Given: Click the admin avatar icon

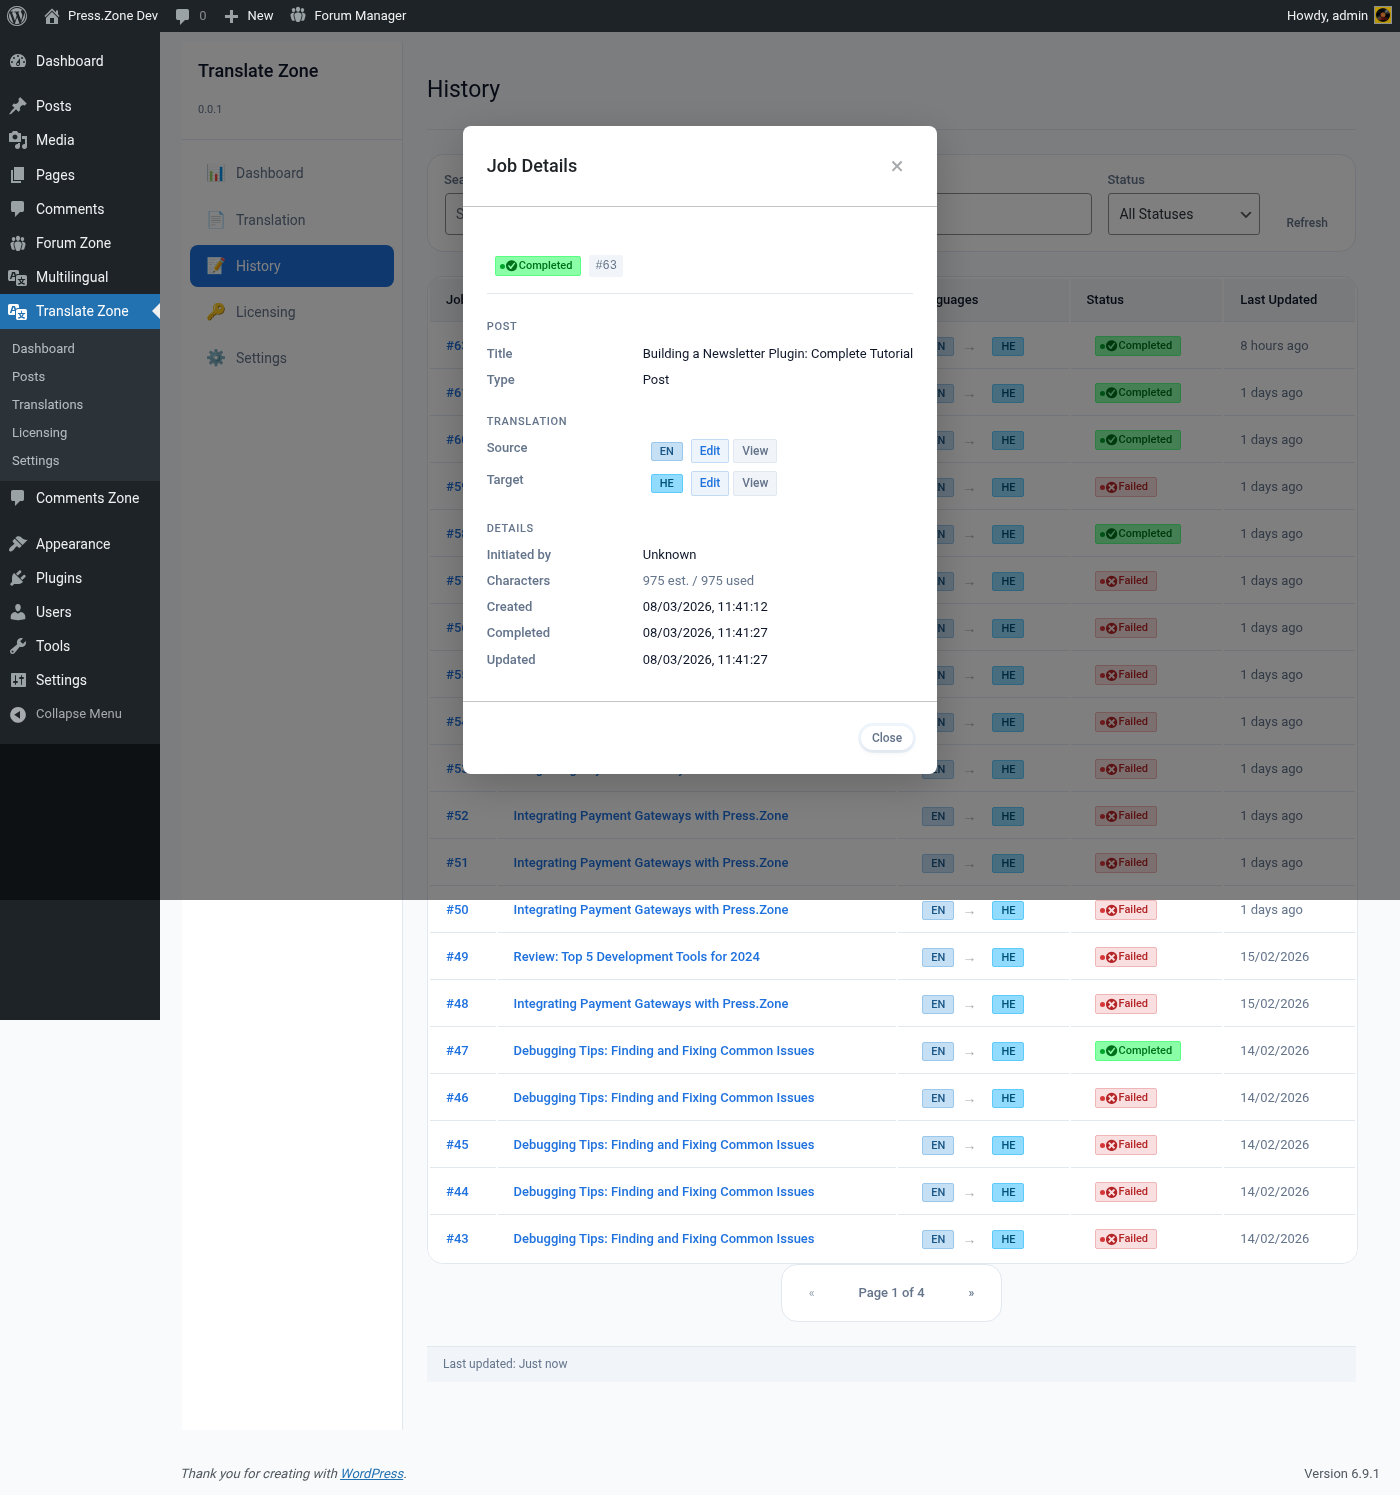Looking at the screenshot, I should pyautogui.click(x=1383, y=16).
